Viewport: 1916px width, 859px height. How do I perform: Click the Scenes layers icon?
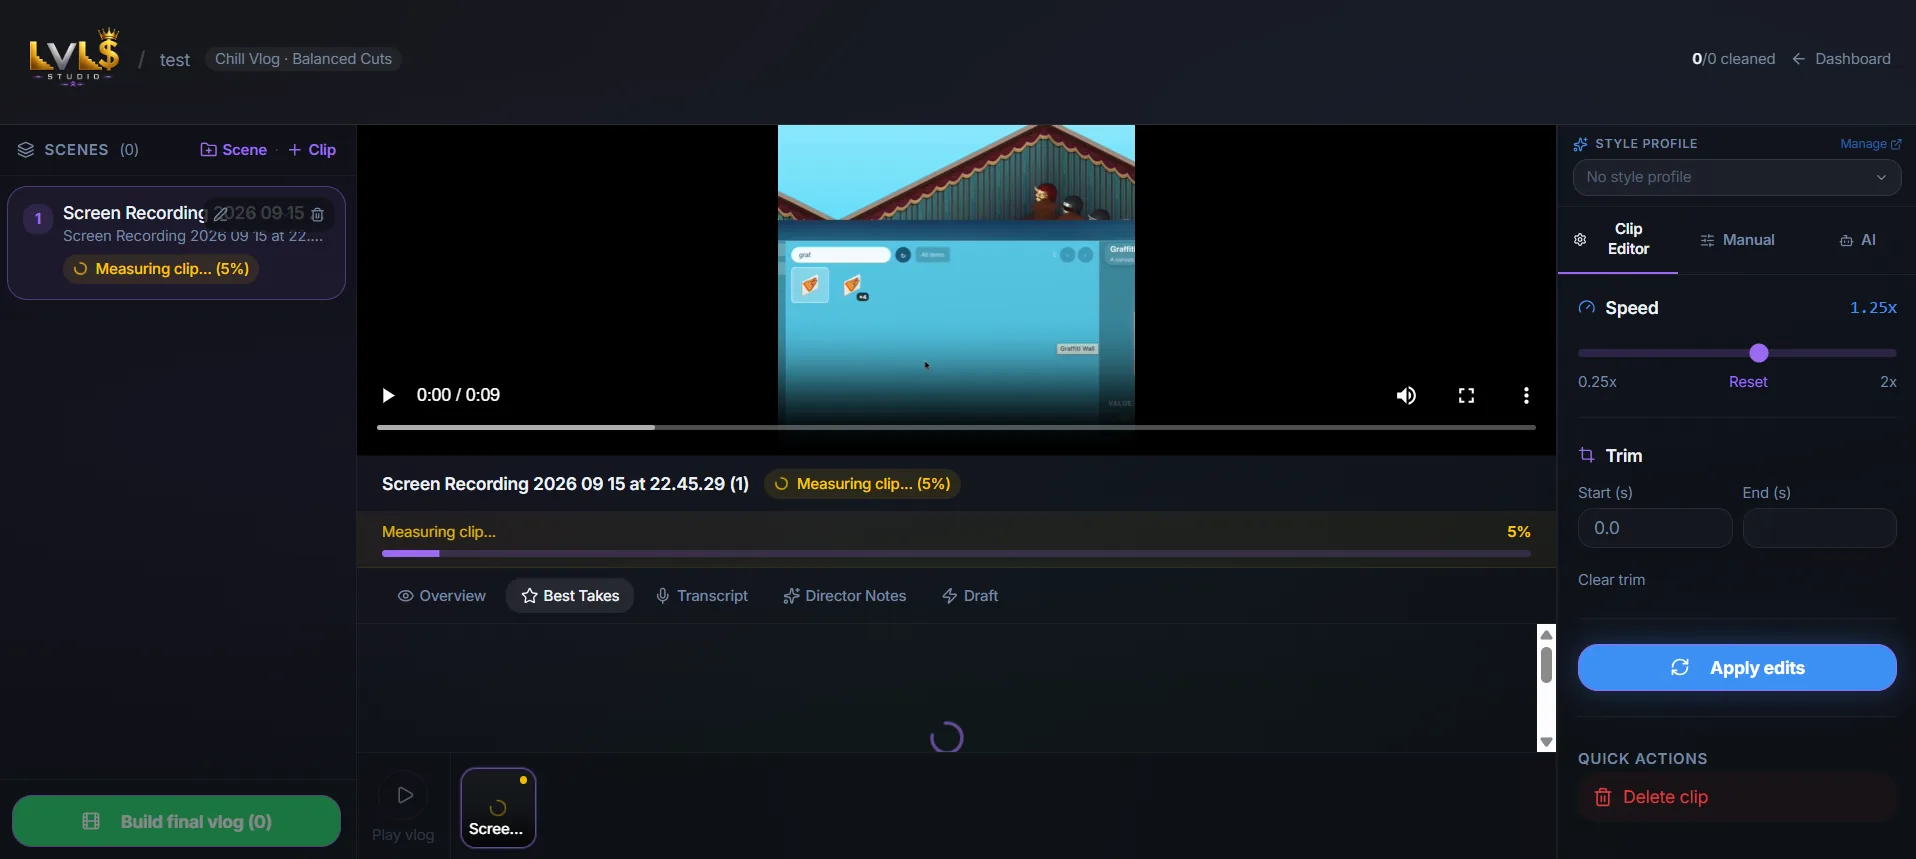pos(26,150)
